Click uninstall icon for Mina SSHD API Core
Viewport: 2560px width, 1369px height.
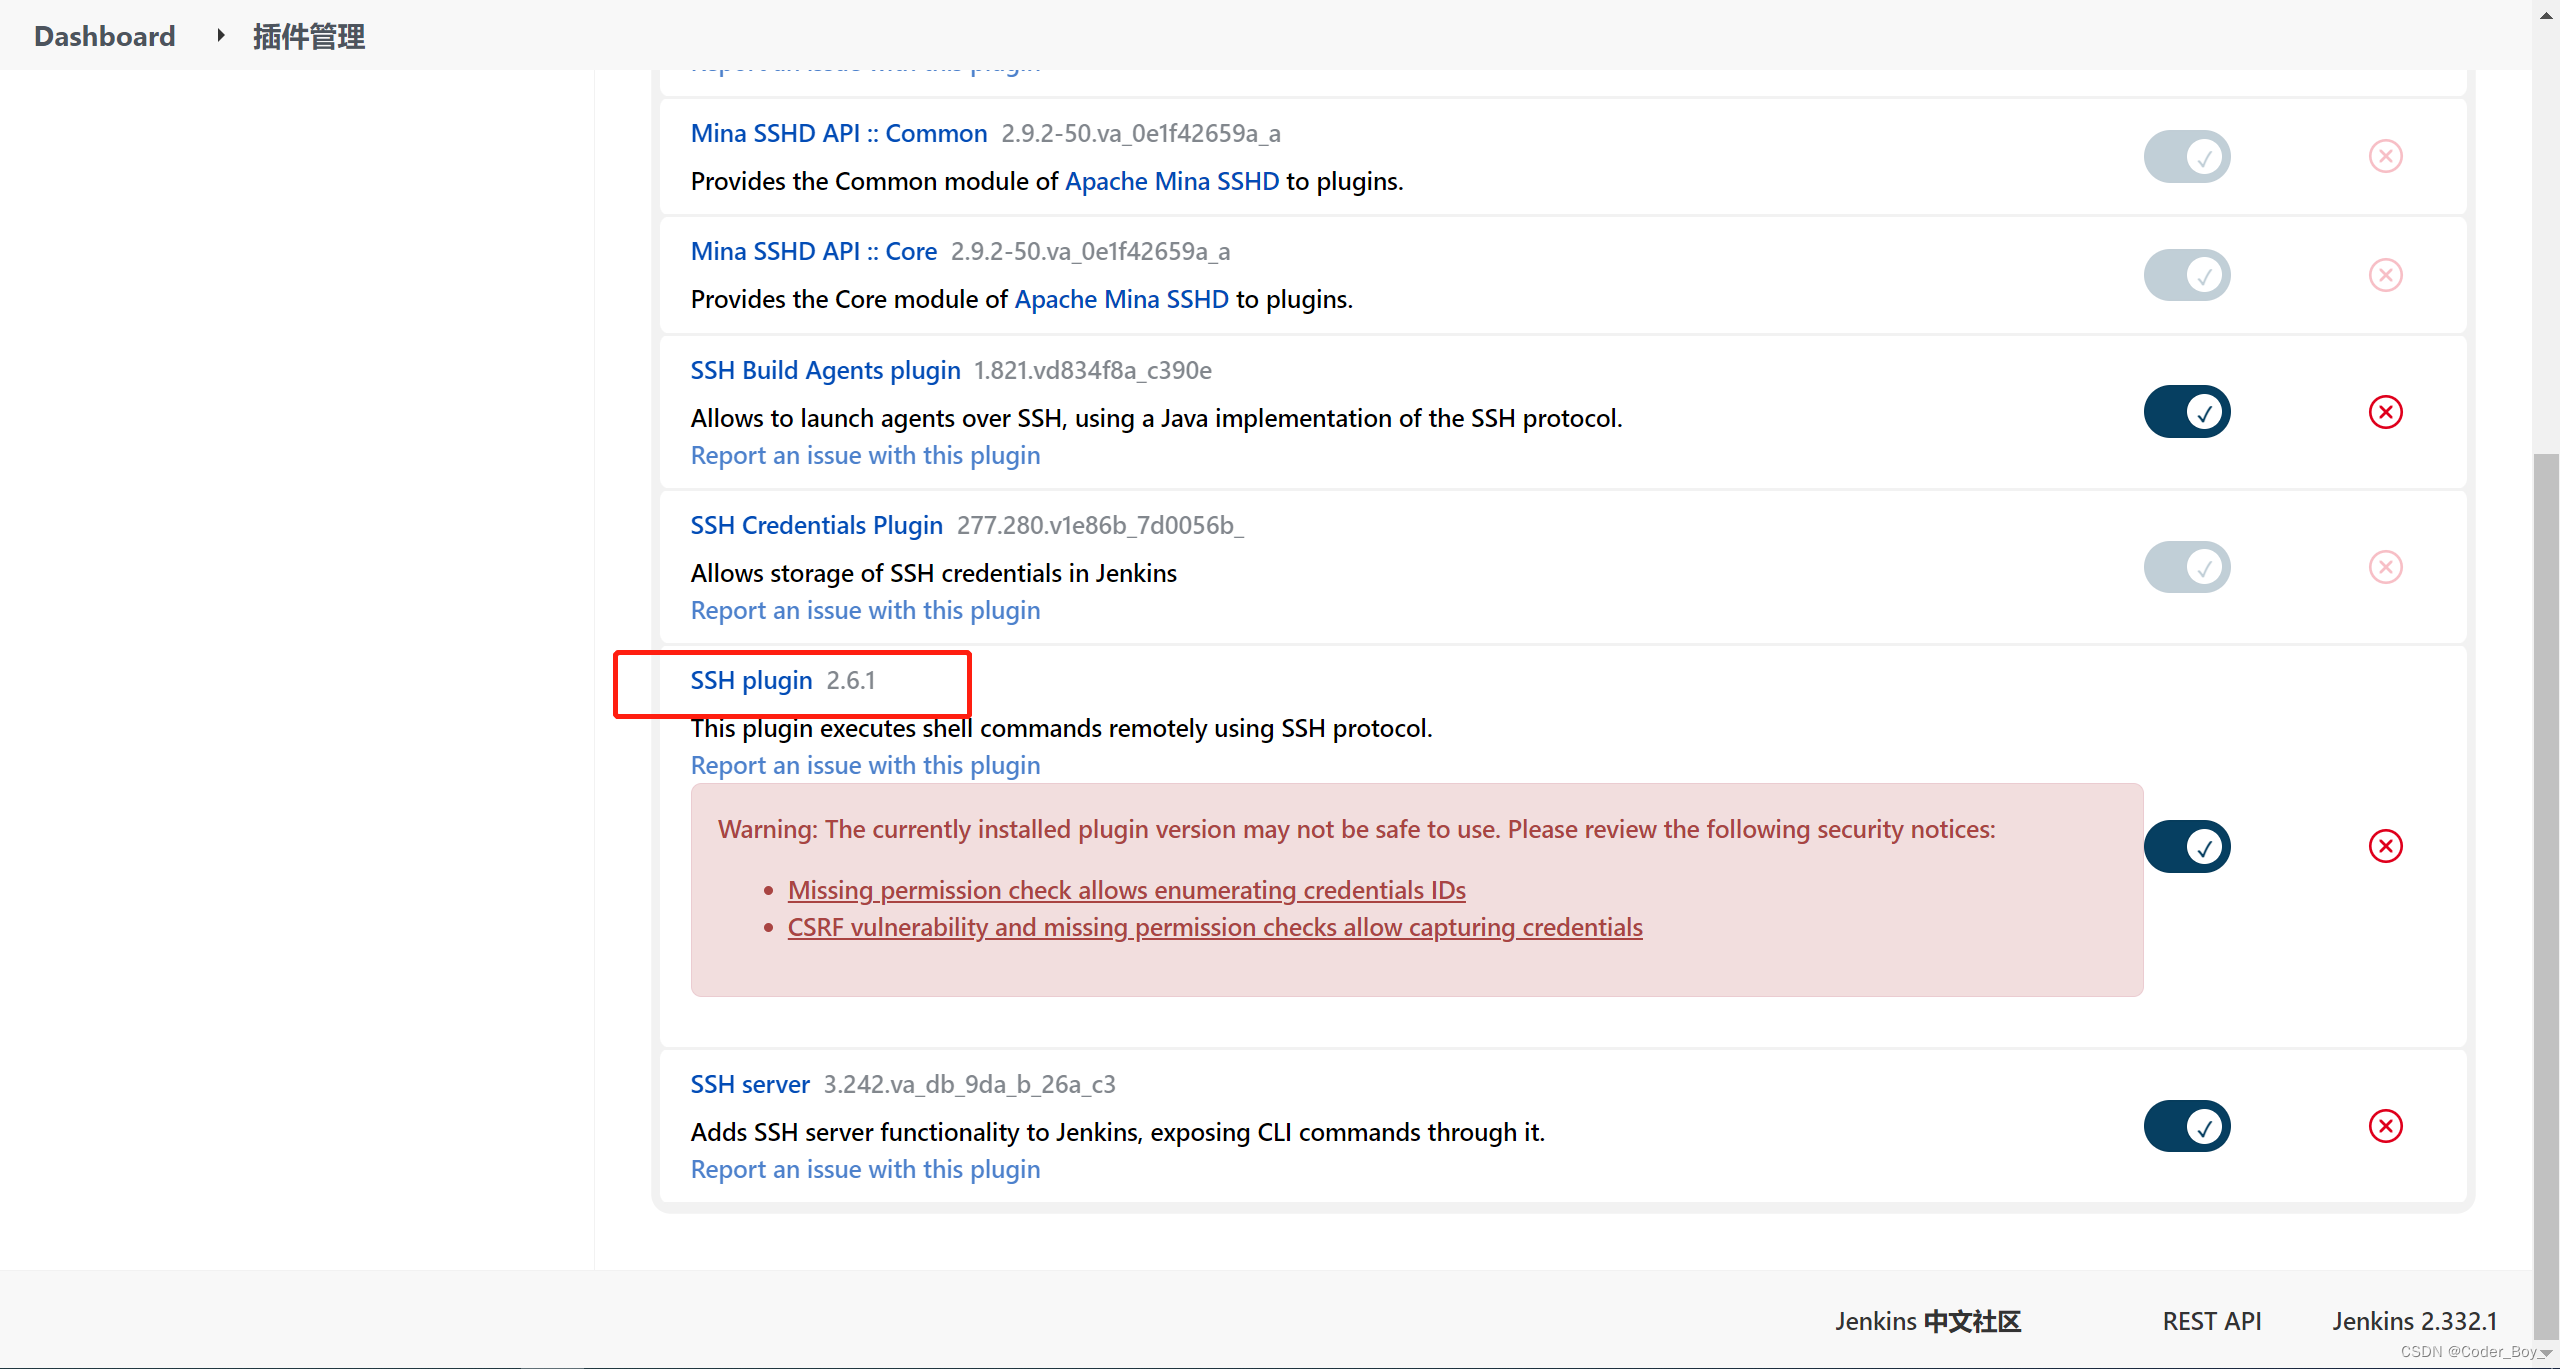click(x=2385, y=275)
